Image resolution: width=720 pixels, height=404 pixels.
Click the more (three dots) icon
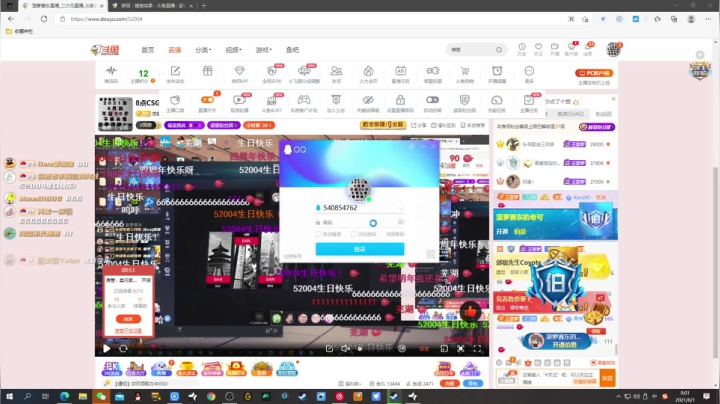click(x=529, y=71)
